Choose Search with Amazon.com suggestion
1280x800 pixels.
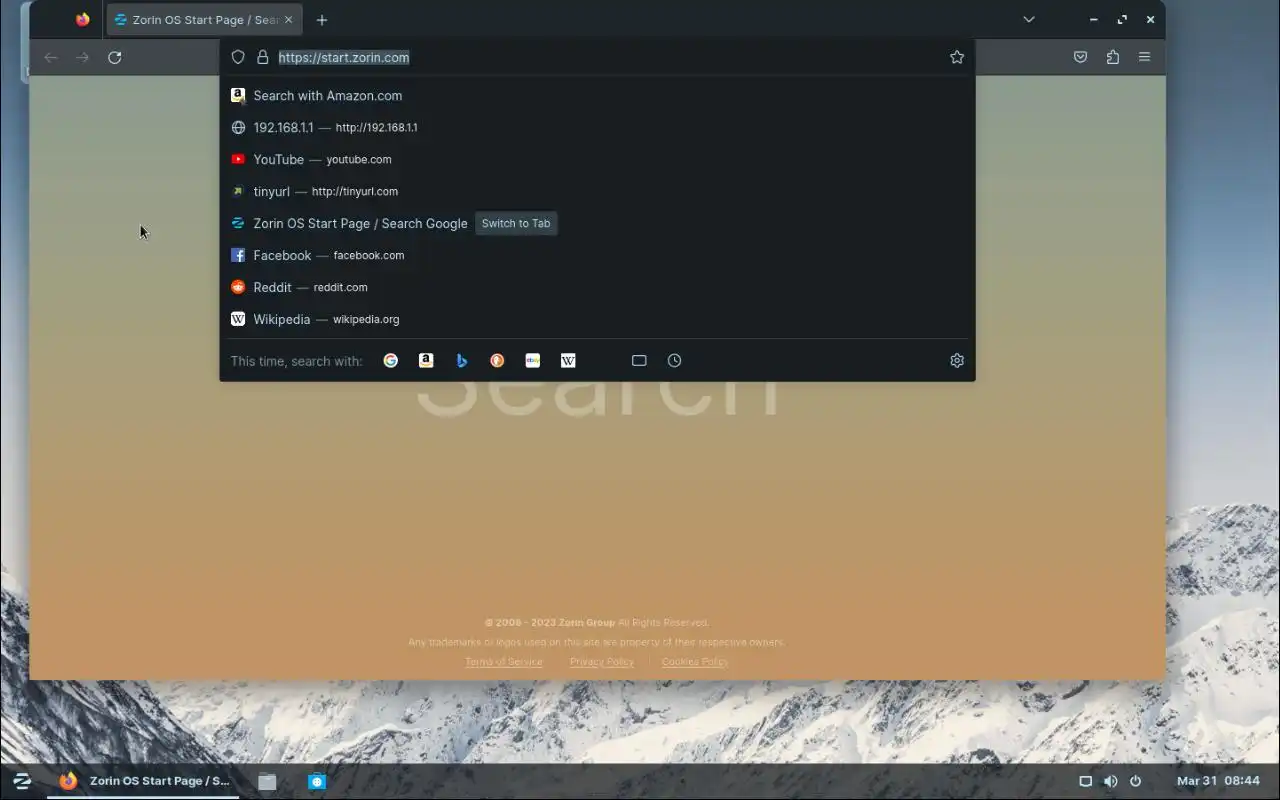[597, 96]
